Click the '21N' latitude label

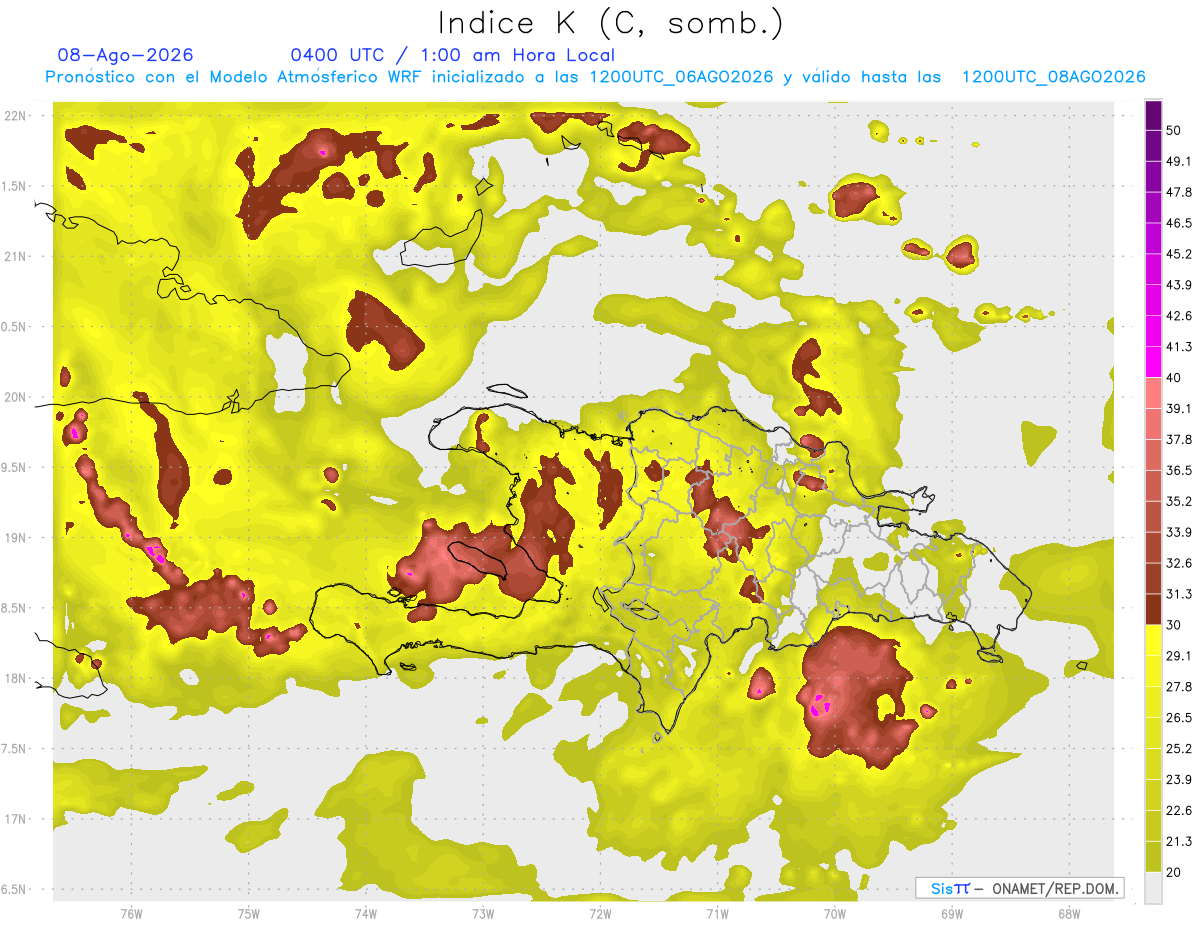[16, 256]
